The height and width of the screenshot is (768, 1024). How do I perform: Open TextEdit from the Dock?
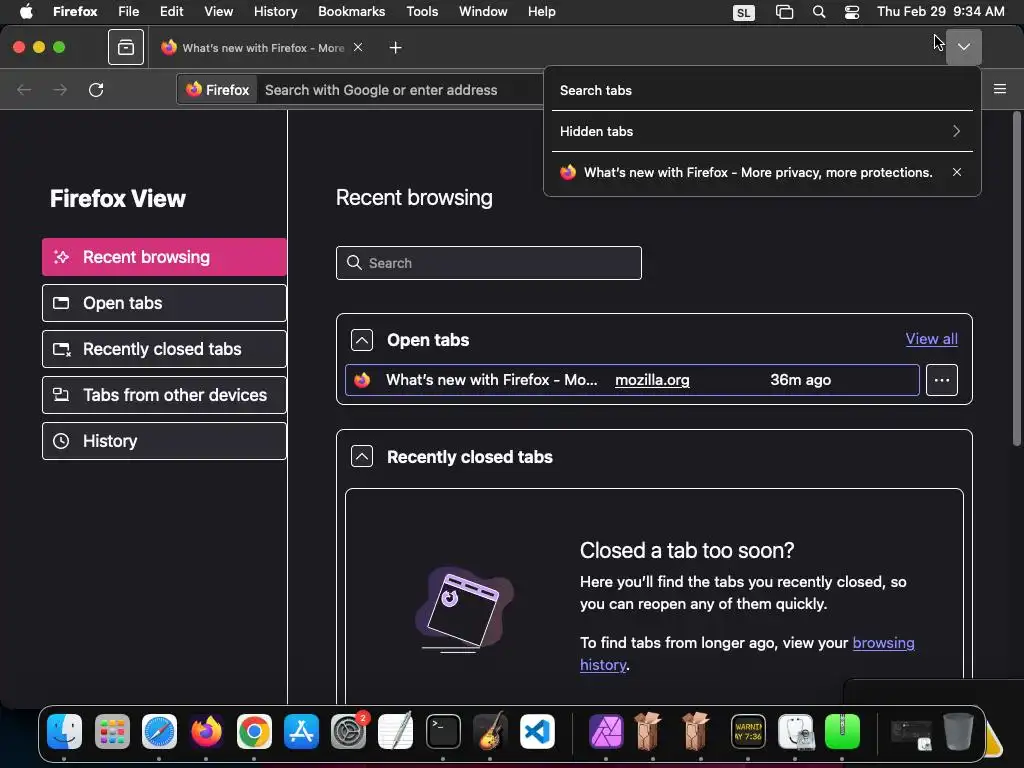pos(396,731)
